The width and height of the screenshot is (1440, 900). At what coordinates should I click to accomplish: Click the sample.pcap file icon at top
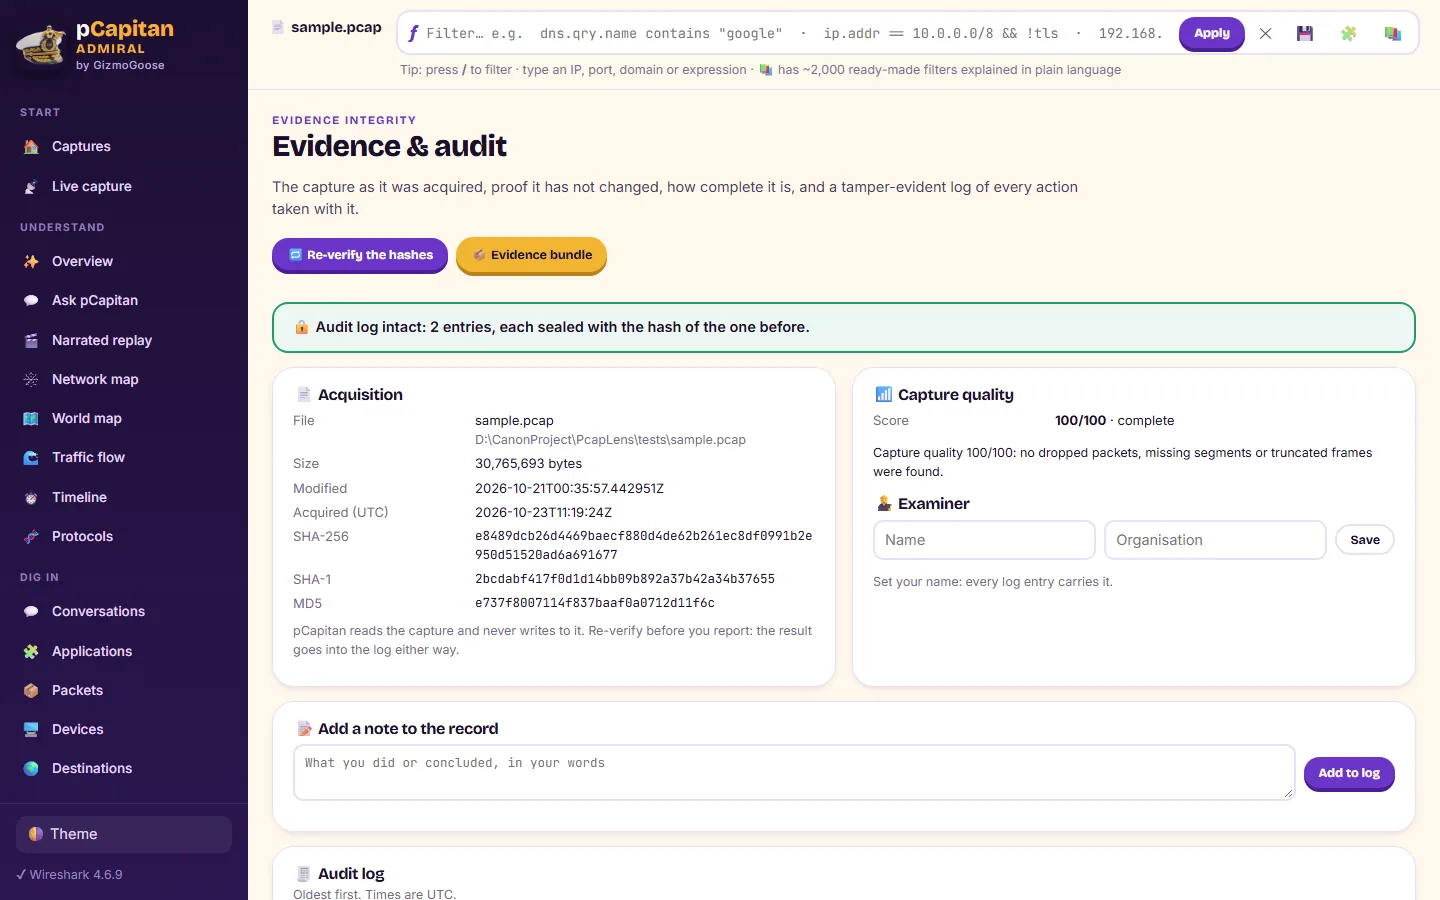tap(278, 27)
